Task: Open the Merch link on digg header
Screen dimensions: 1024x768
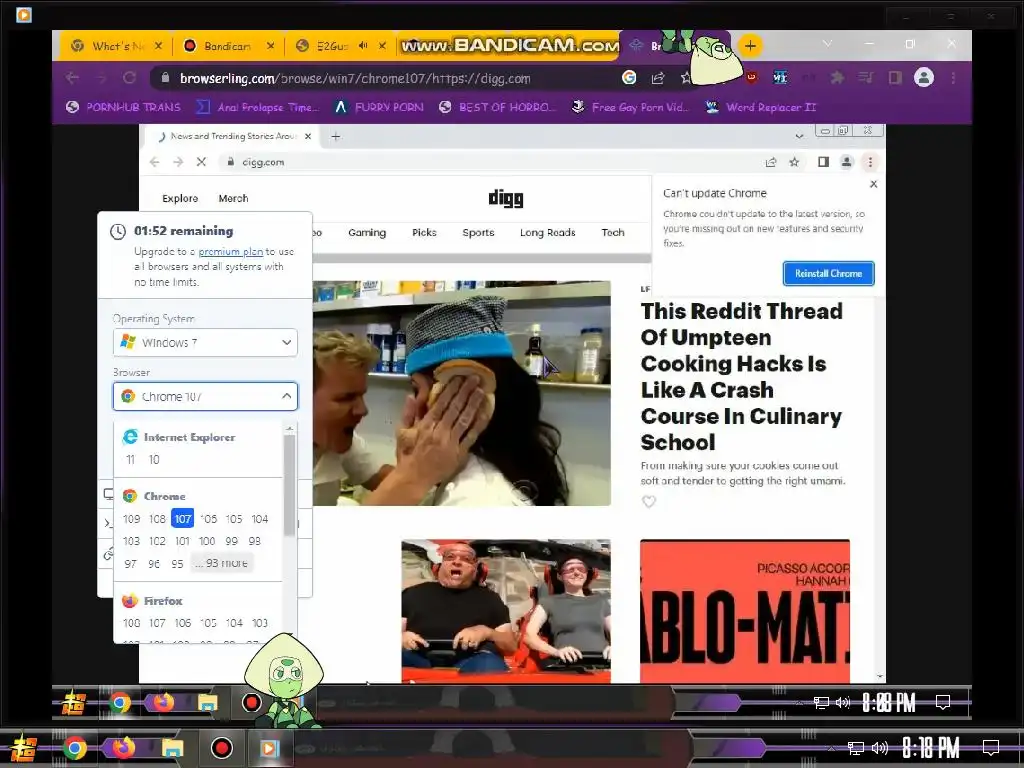Action: pyautogui.click(x=233, y=199)
